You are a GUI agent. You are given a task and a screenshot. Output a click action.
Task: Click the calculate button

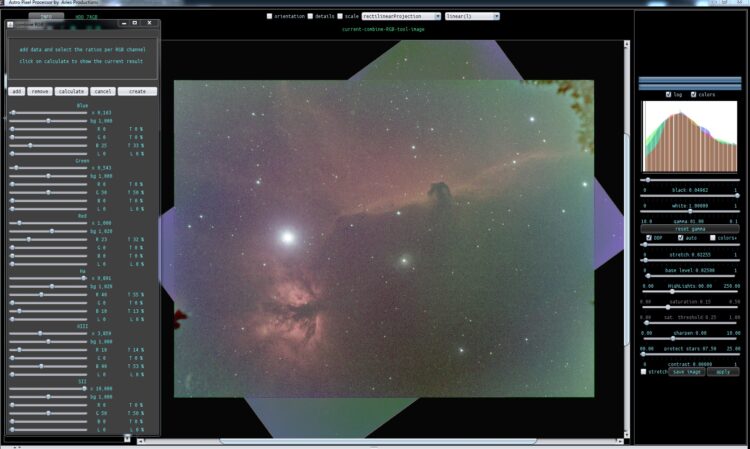pos(71,91)
